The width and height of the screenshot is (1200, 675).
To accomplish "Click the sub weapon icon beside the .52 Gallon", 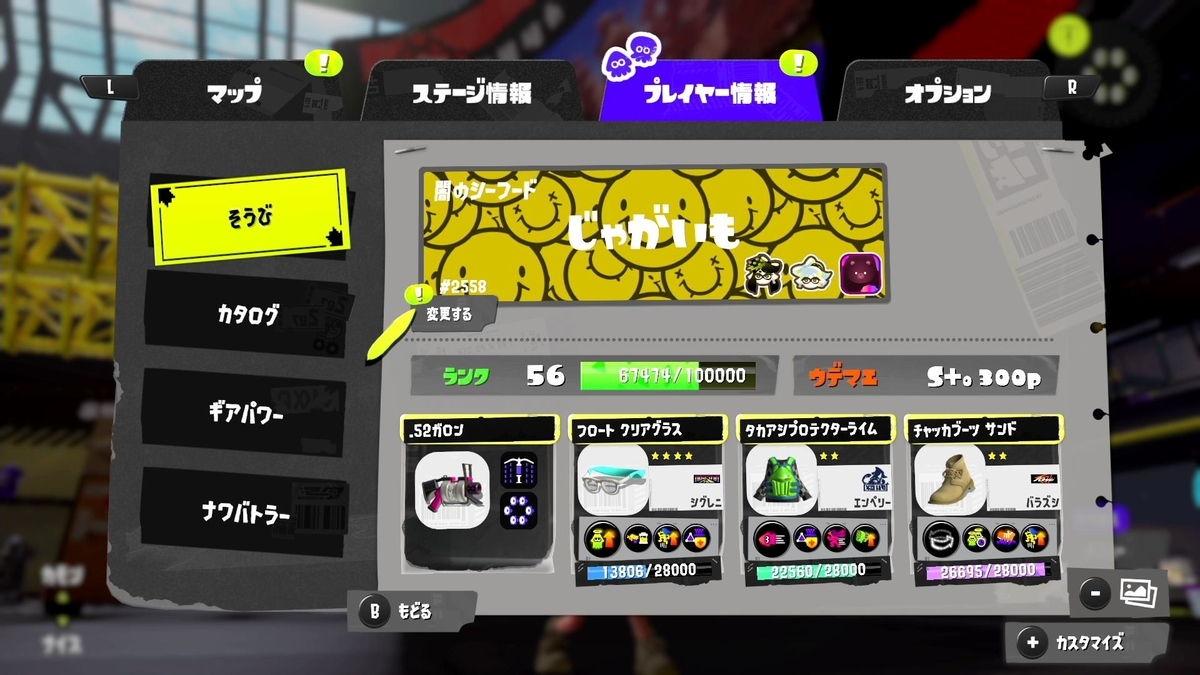I will pos(519,468).
